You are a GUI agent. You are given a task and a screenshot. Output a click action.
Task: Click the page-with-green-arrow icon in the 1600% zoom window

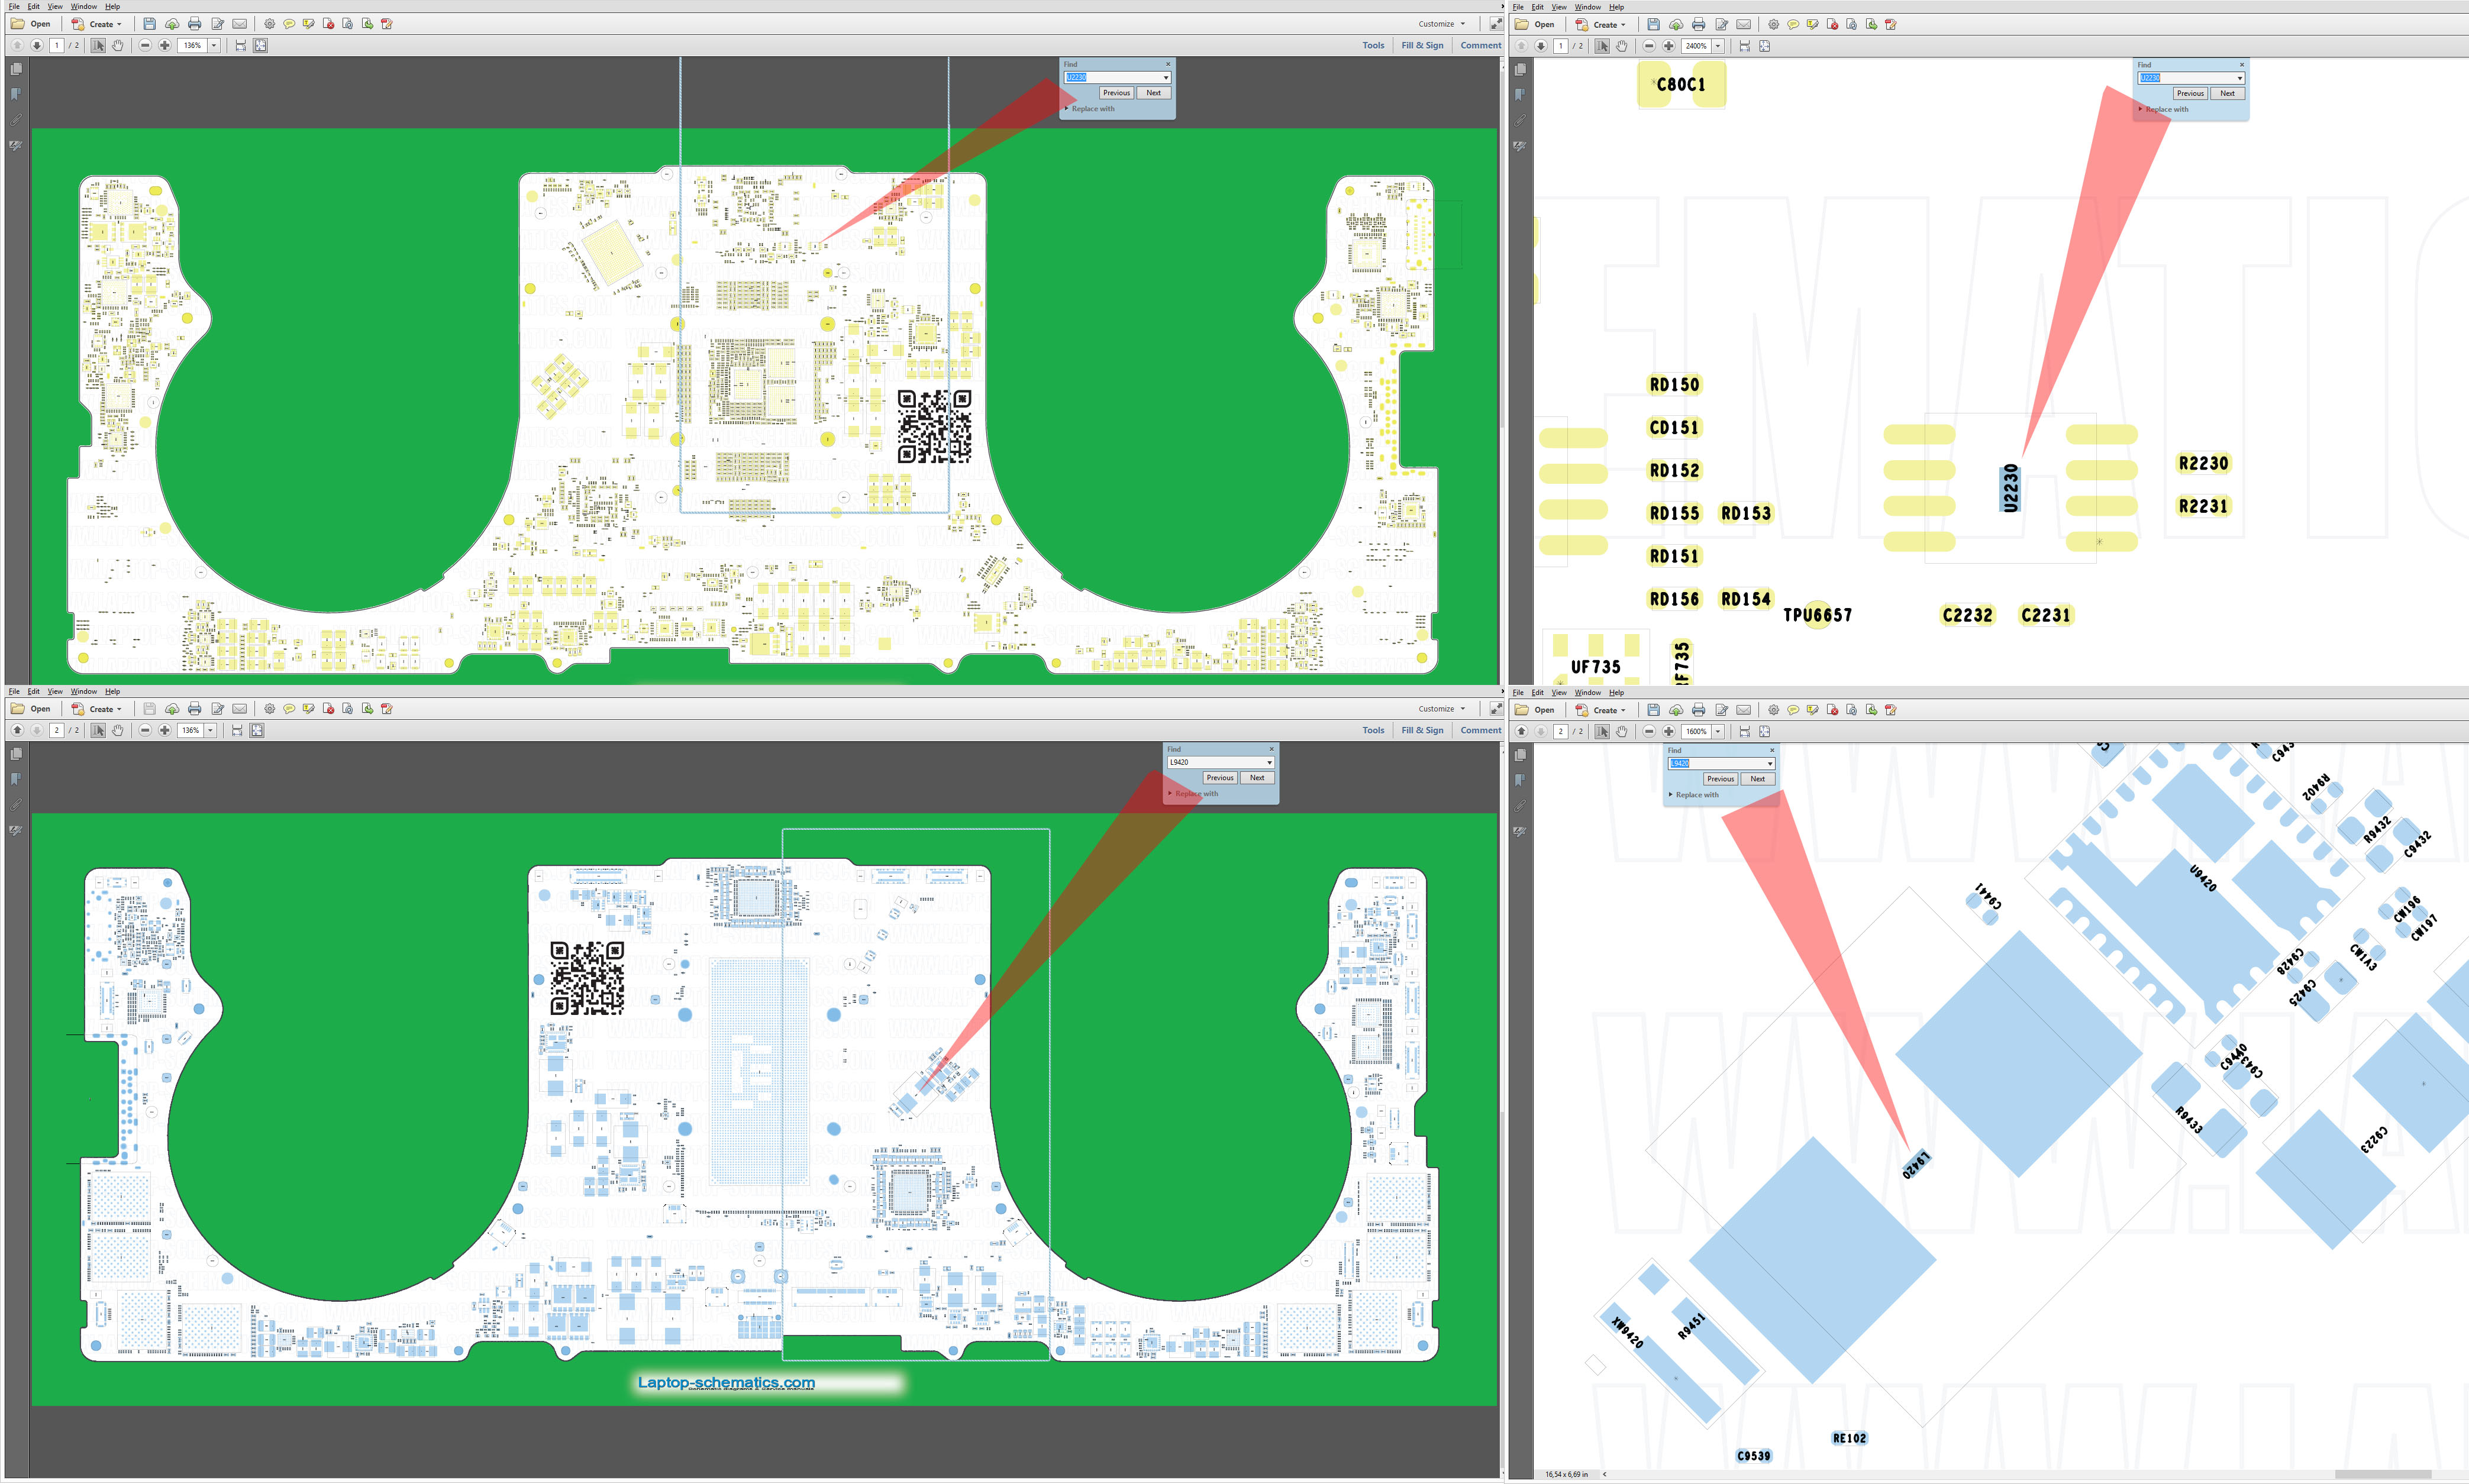point(1871,710)
